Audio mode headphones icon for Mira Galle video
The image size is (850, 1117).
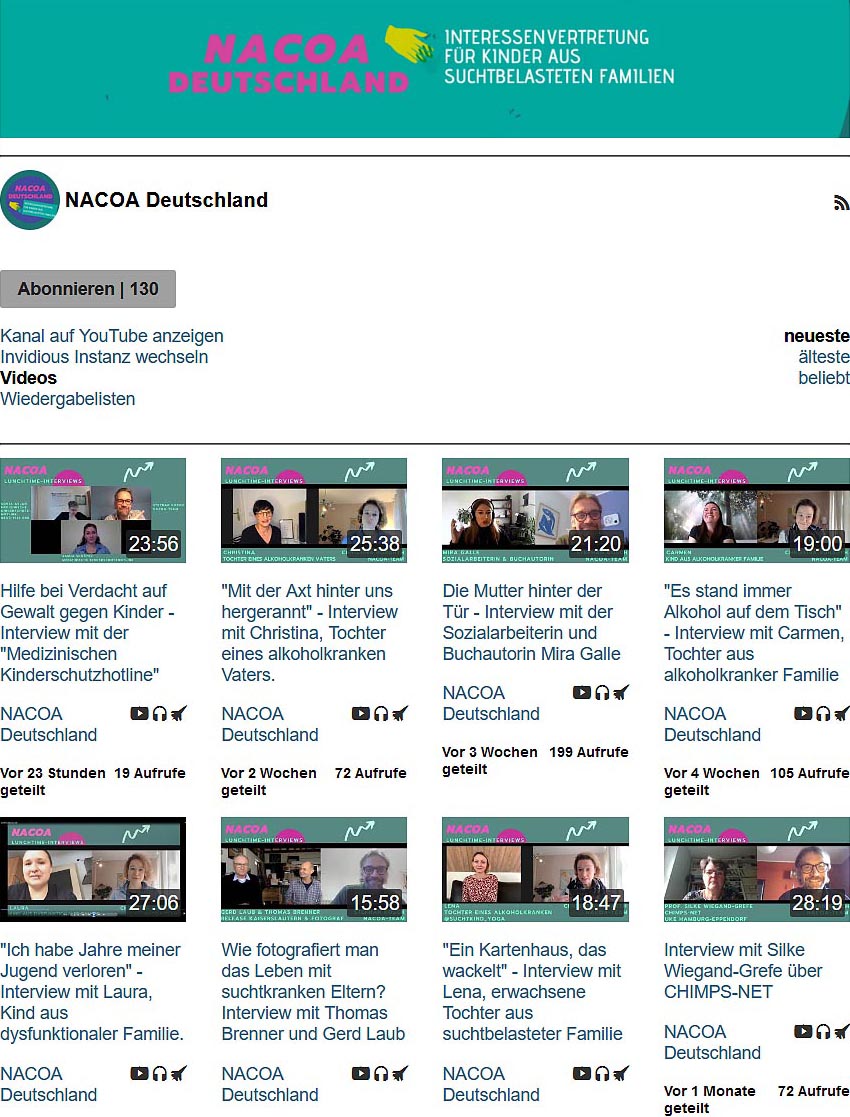tap(603, 692)
